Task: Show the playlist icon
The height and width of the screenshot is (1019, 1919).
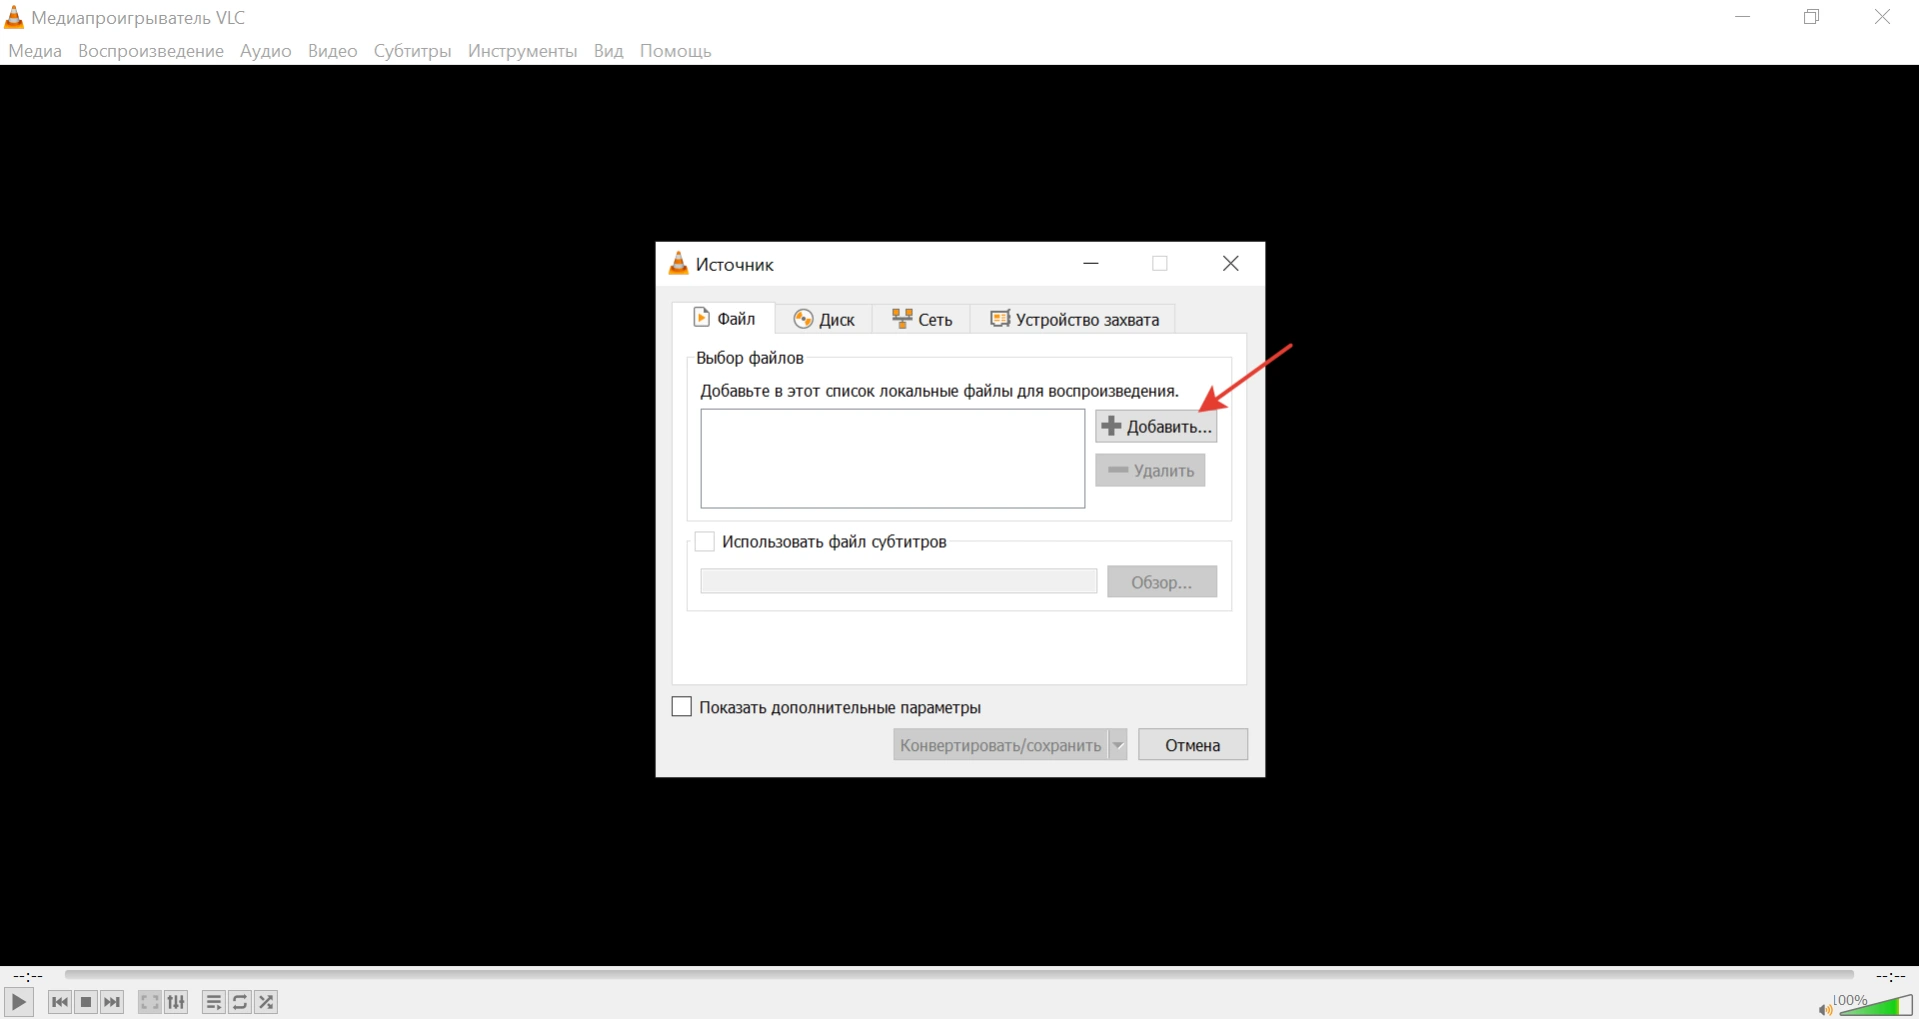Action: [213, 1002]
